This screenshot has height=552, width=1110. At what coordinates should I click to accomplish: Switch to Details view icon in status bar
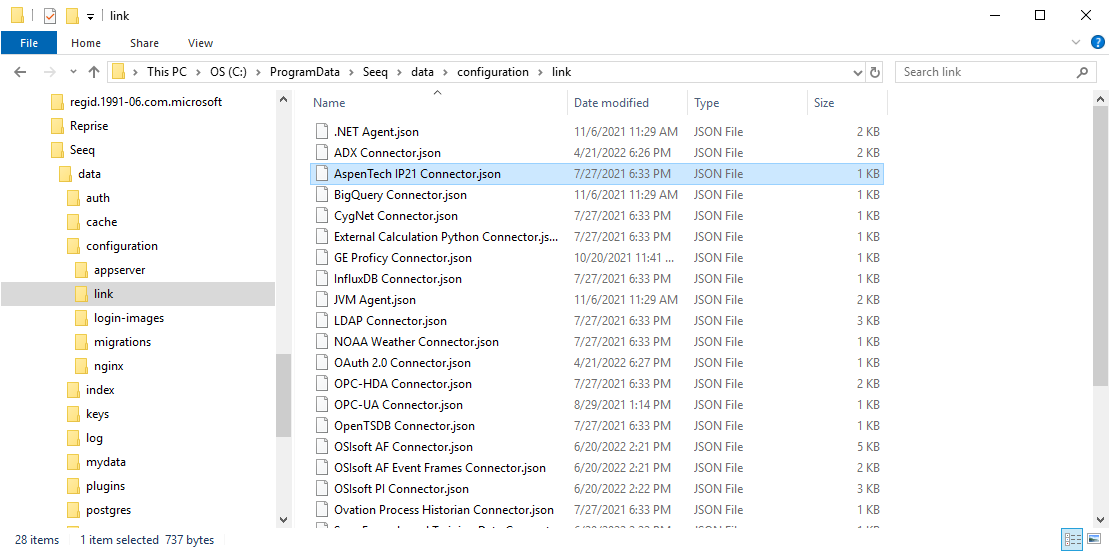pos(1070,540)
